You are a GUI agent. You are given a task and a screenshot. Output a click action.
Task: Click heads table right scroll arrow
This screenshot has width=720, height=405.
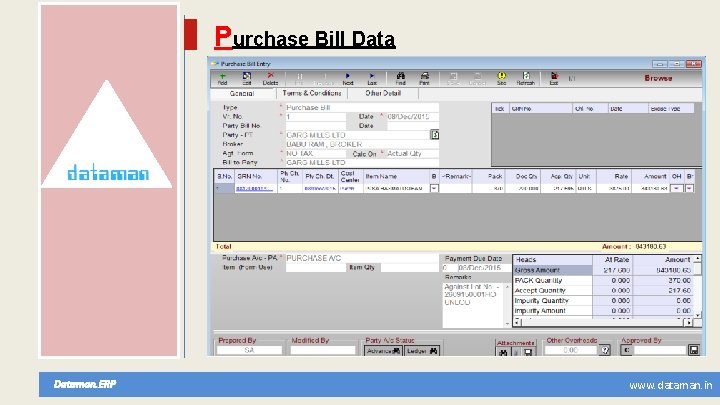click(x=688, y=322)
